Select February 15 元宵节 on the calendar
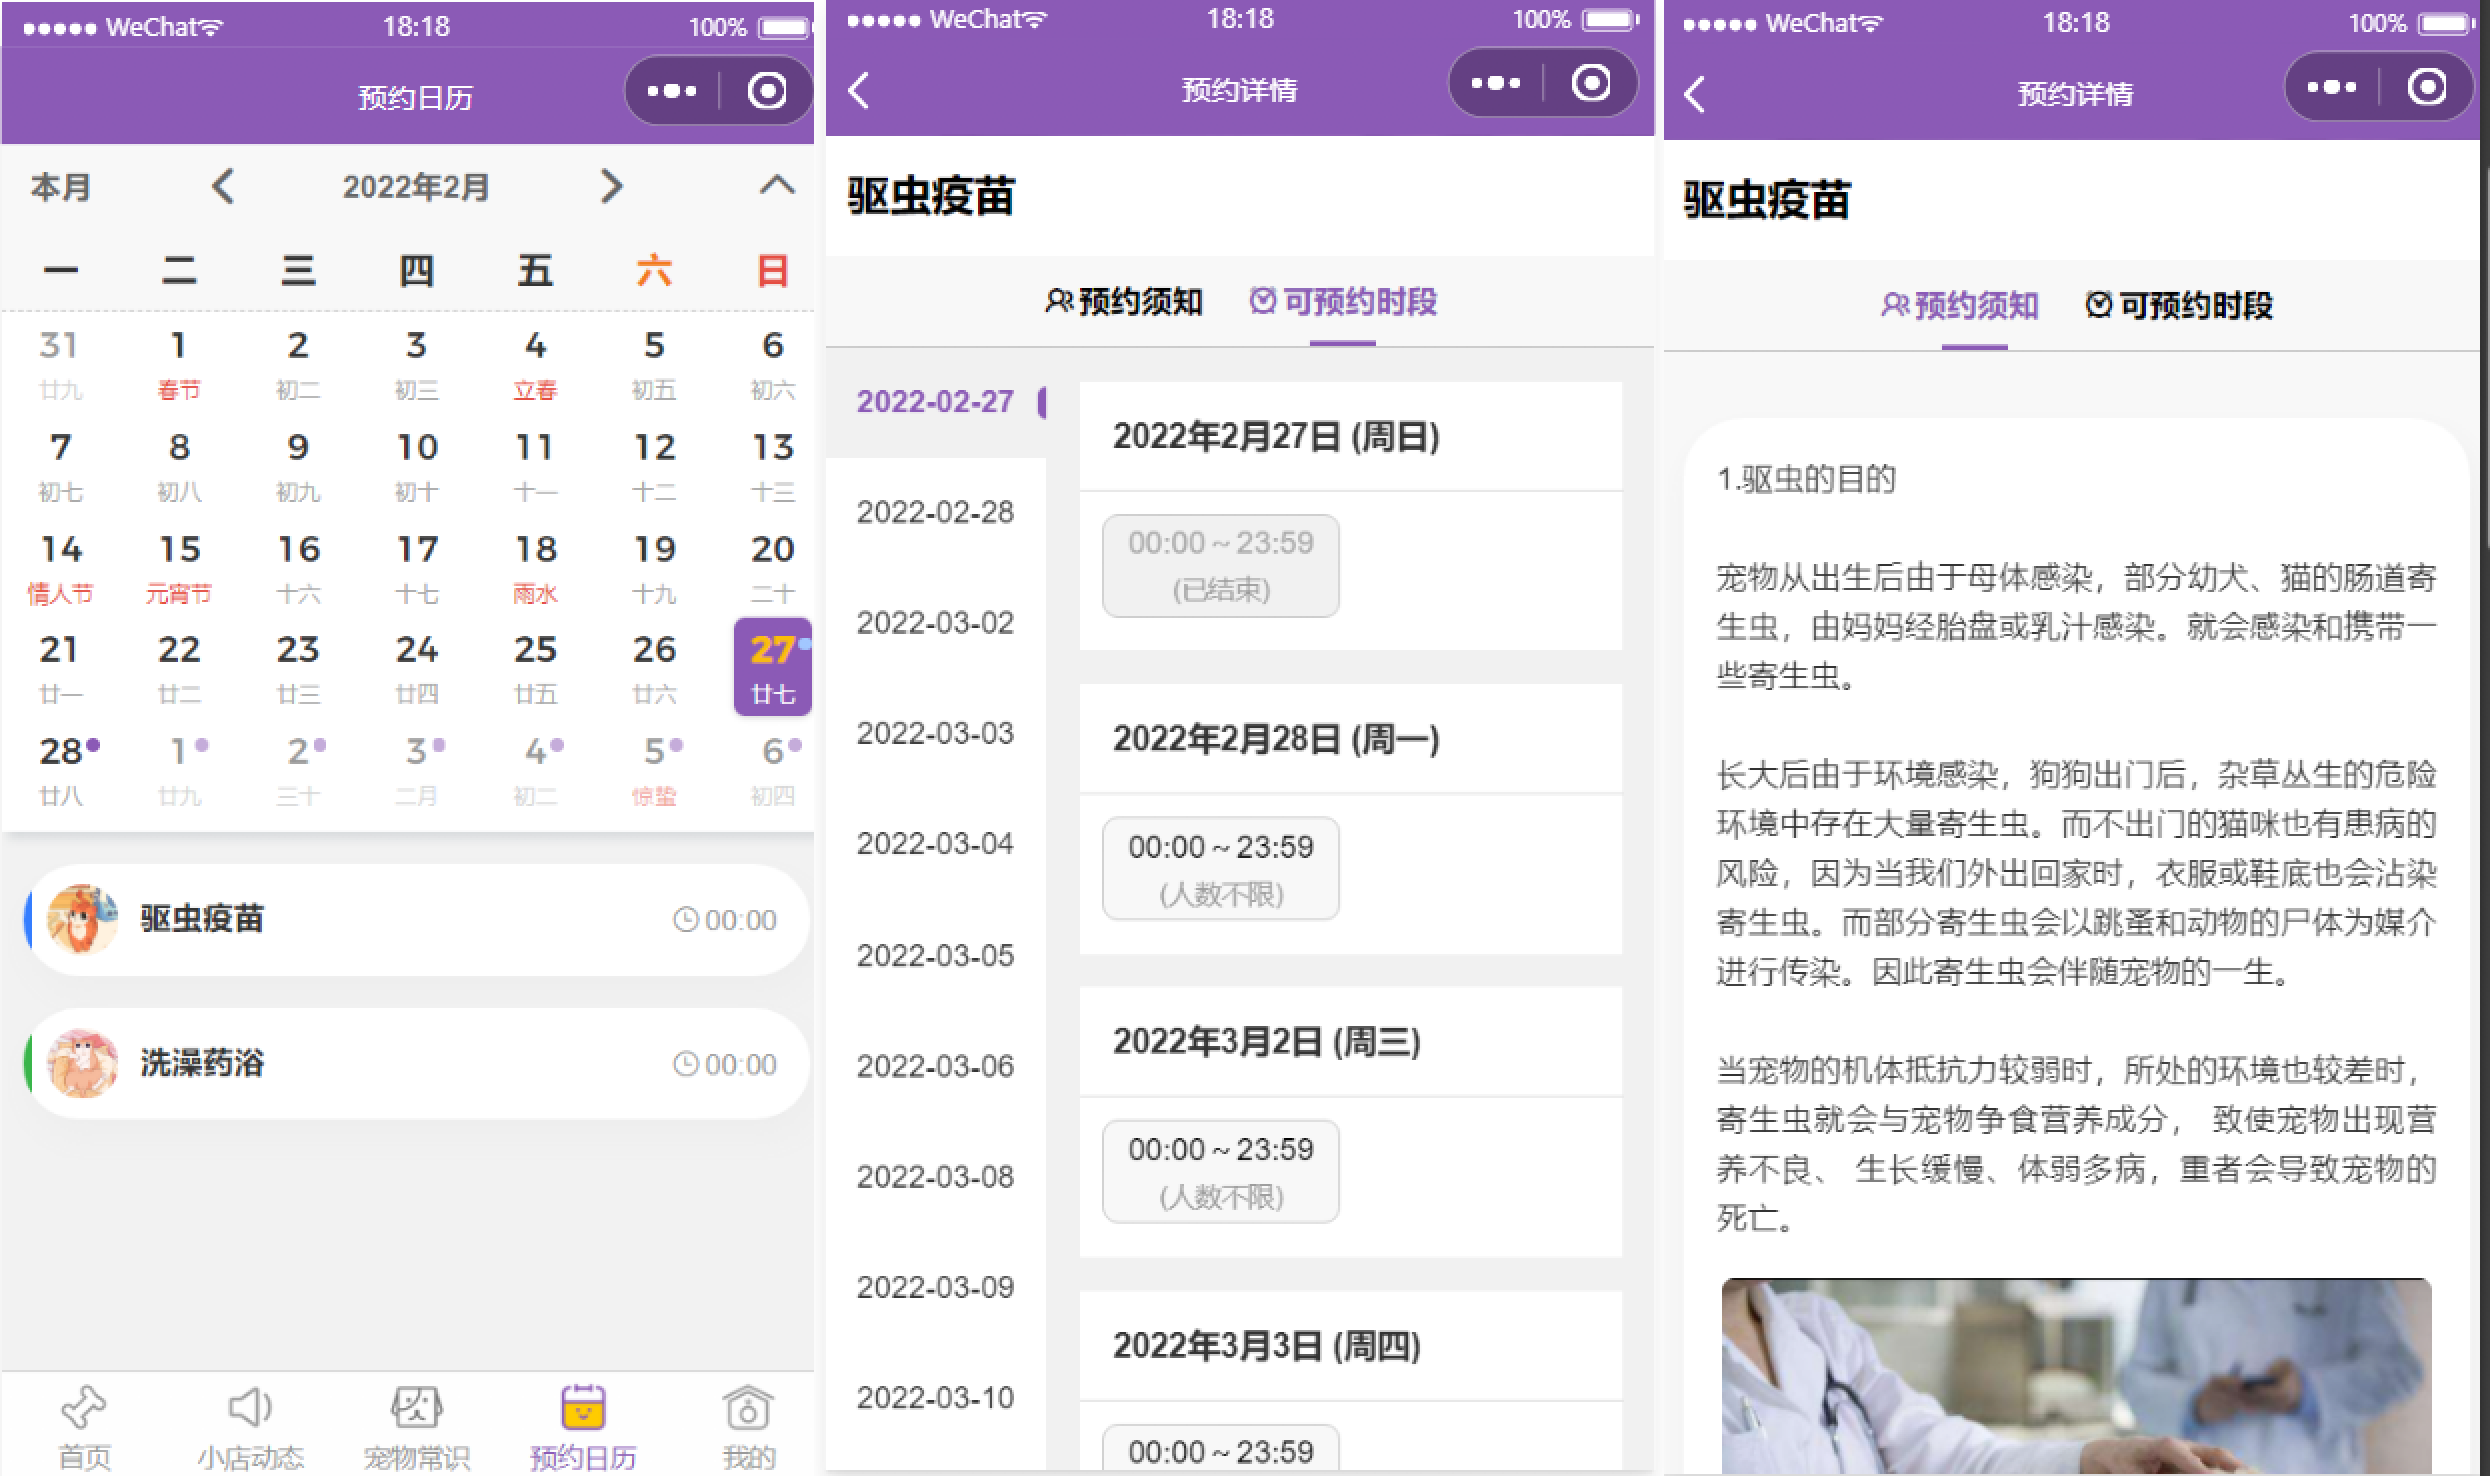2490x1476 pixels. point(179,567)
